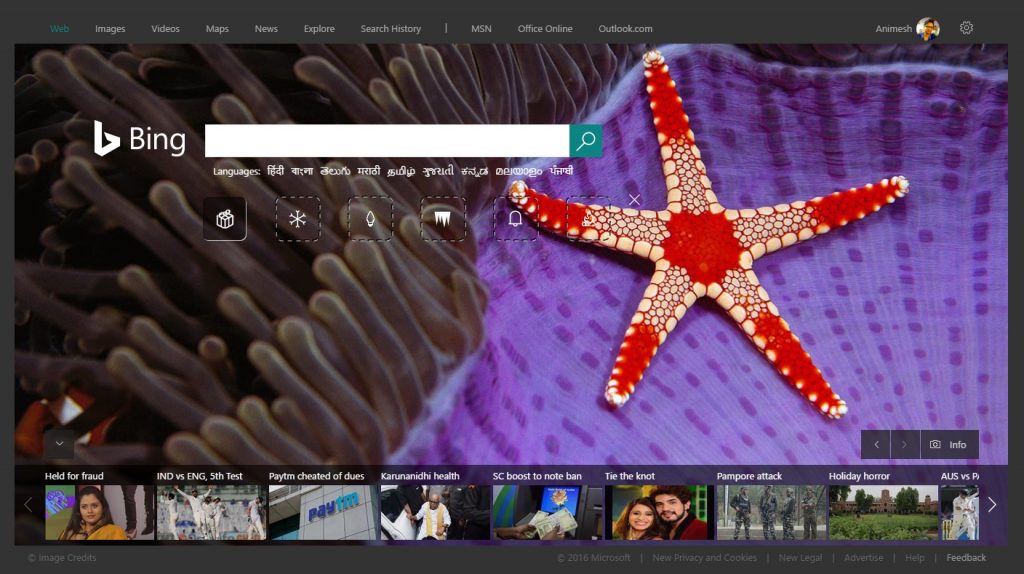The width and height of the screenshot is (1024, 574).
Task: Select the snowflake holiday icon
Action: point(298,219)
